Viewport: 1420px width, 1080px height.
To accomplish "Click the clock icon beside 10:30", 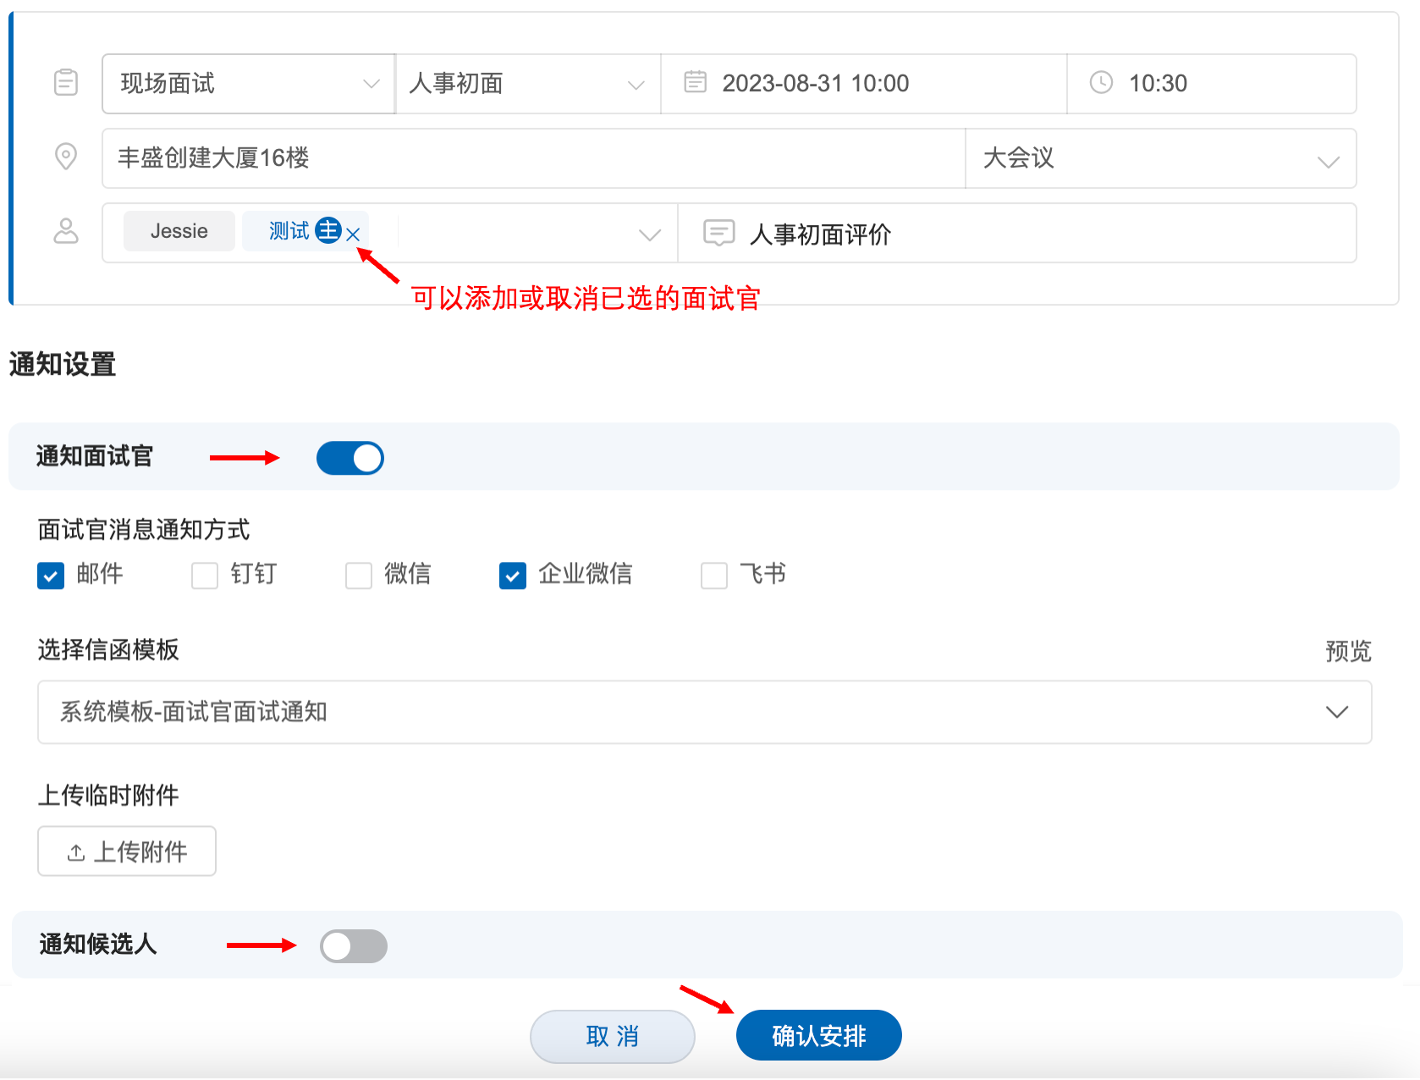I will coord(1101,82).
